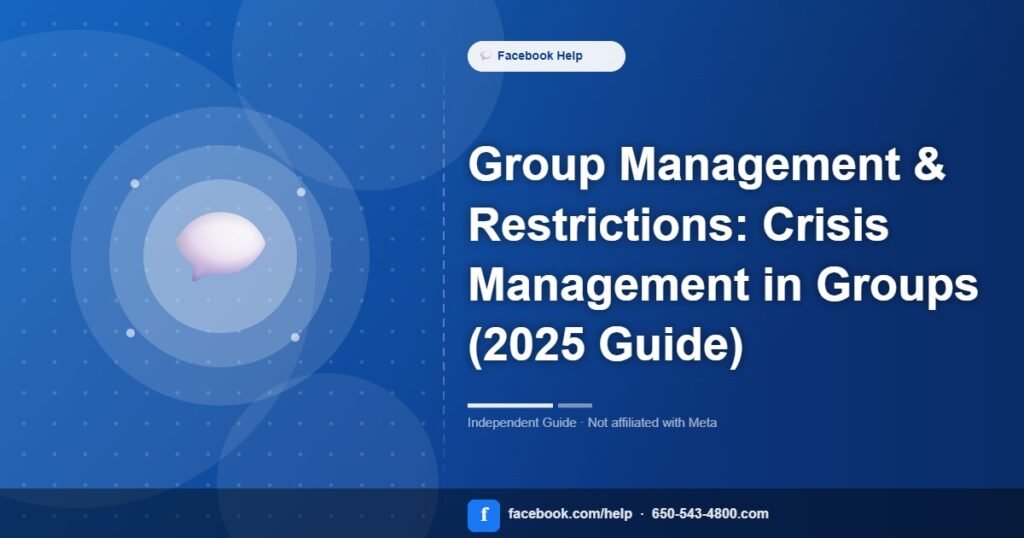Select the "(2025 Guide)" text in the title

click(606, 345)
